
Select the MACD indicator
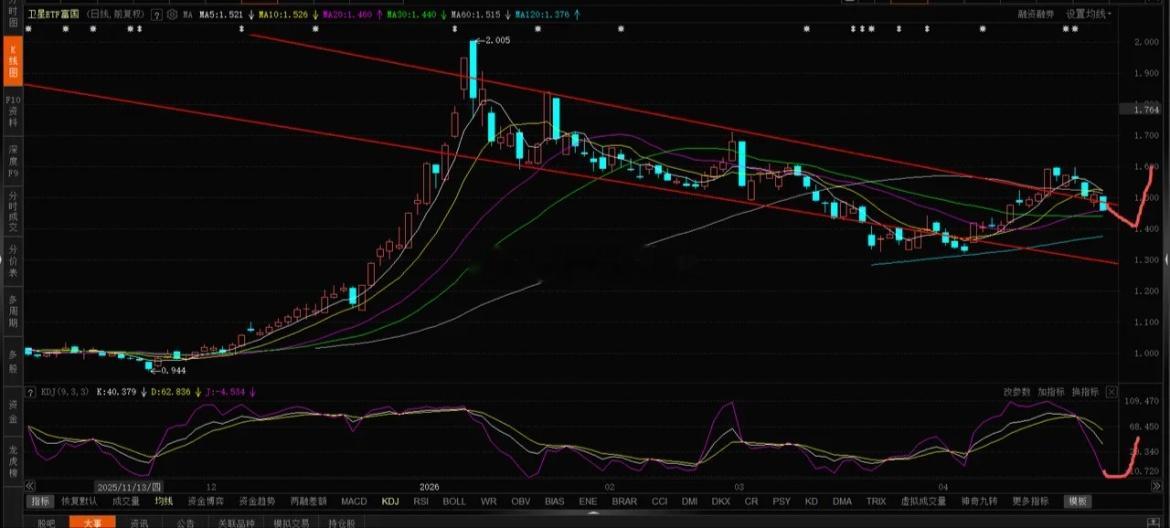(354, 501)
